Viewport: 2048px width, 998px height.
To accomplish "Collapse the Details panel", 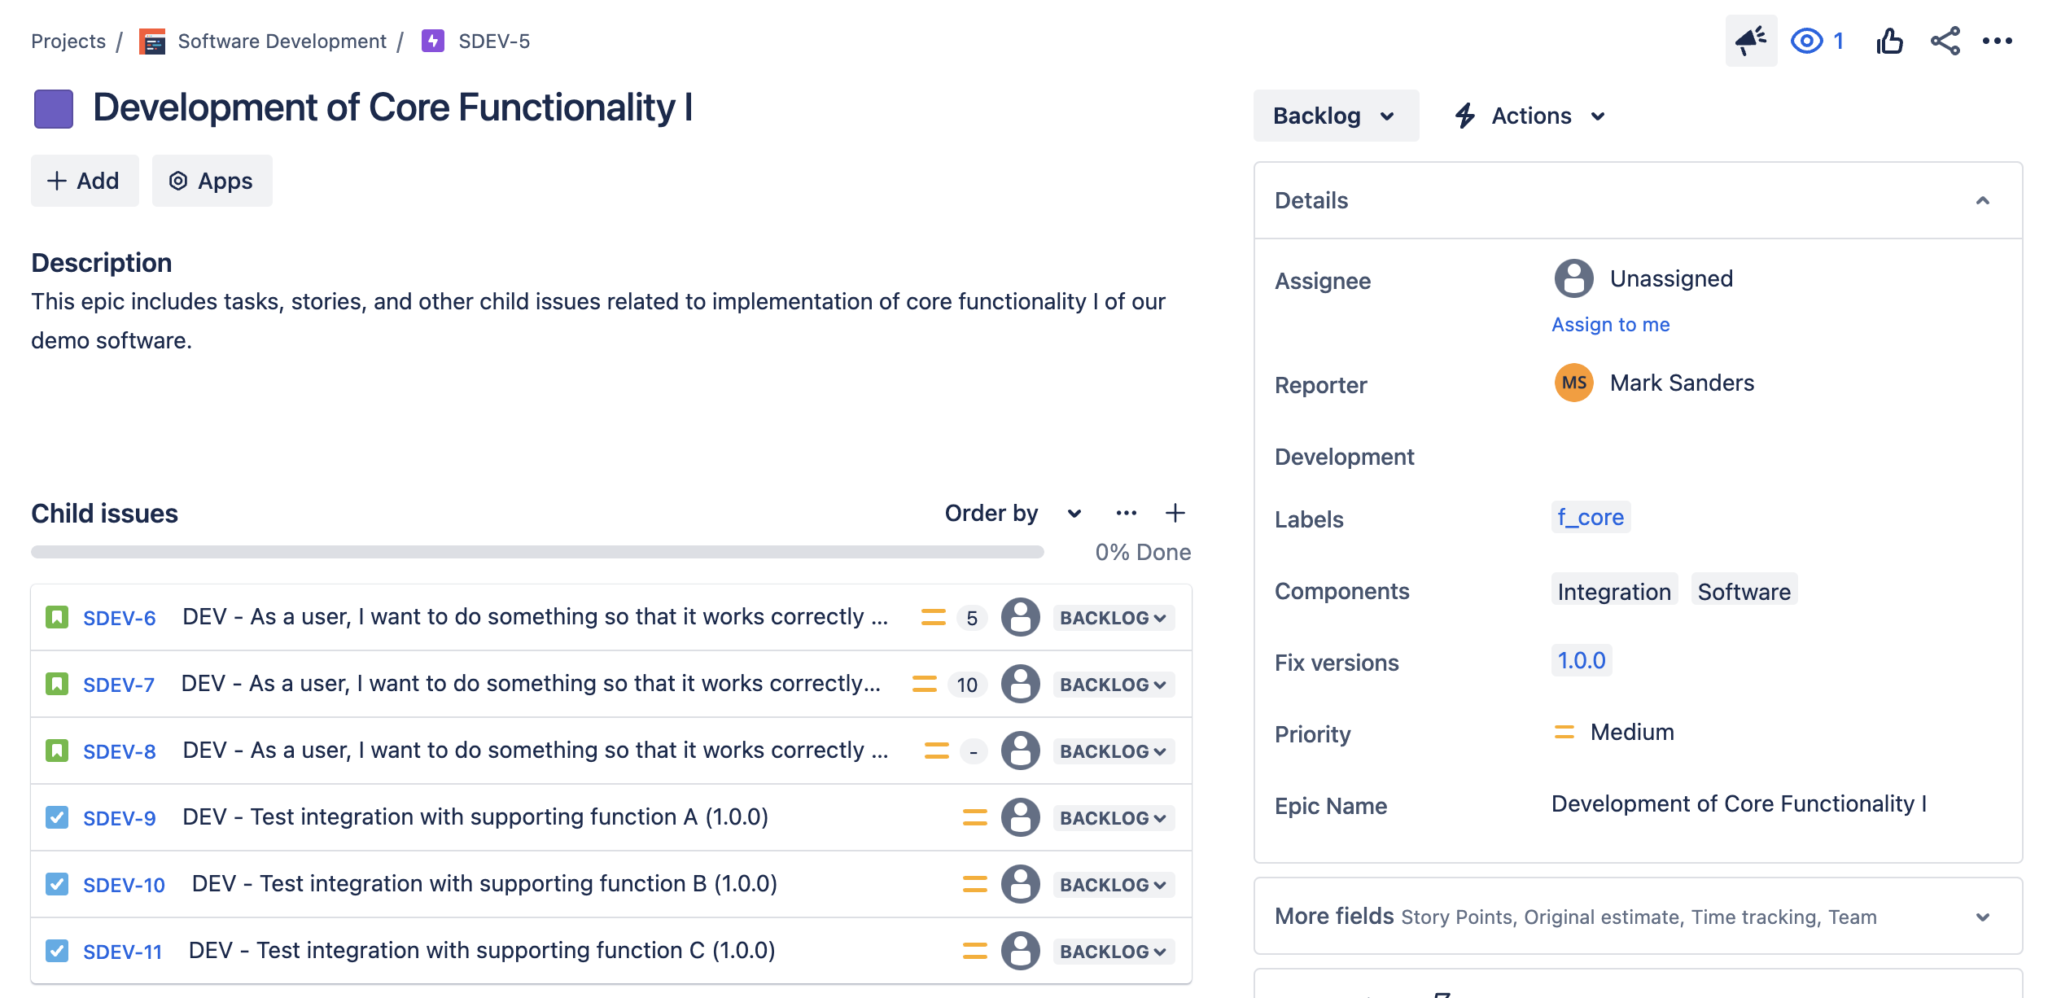I will click(1984, 200).
